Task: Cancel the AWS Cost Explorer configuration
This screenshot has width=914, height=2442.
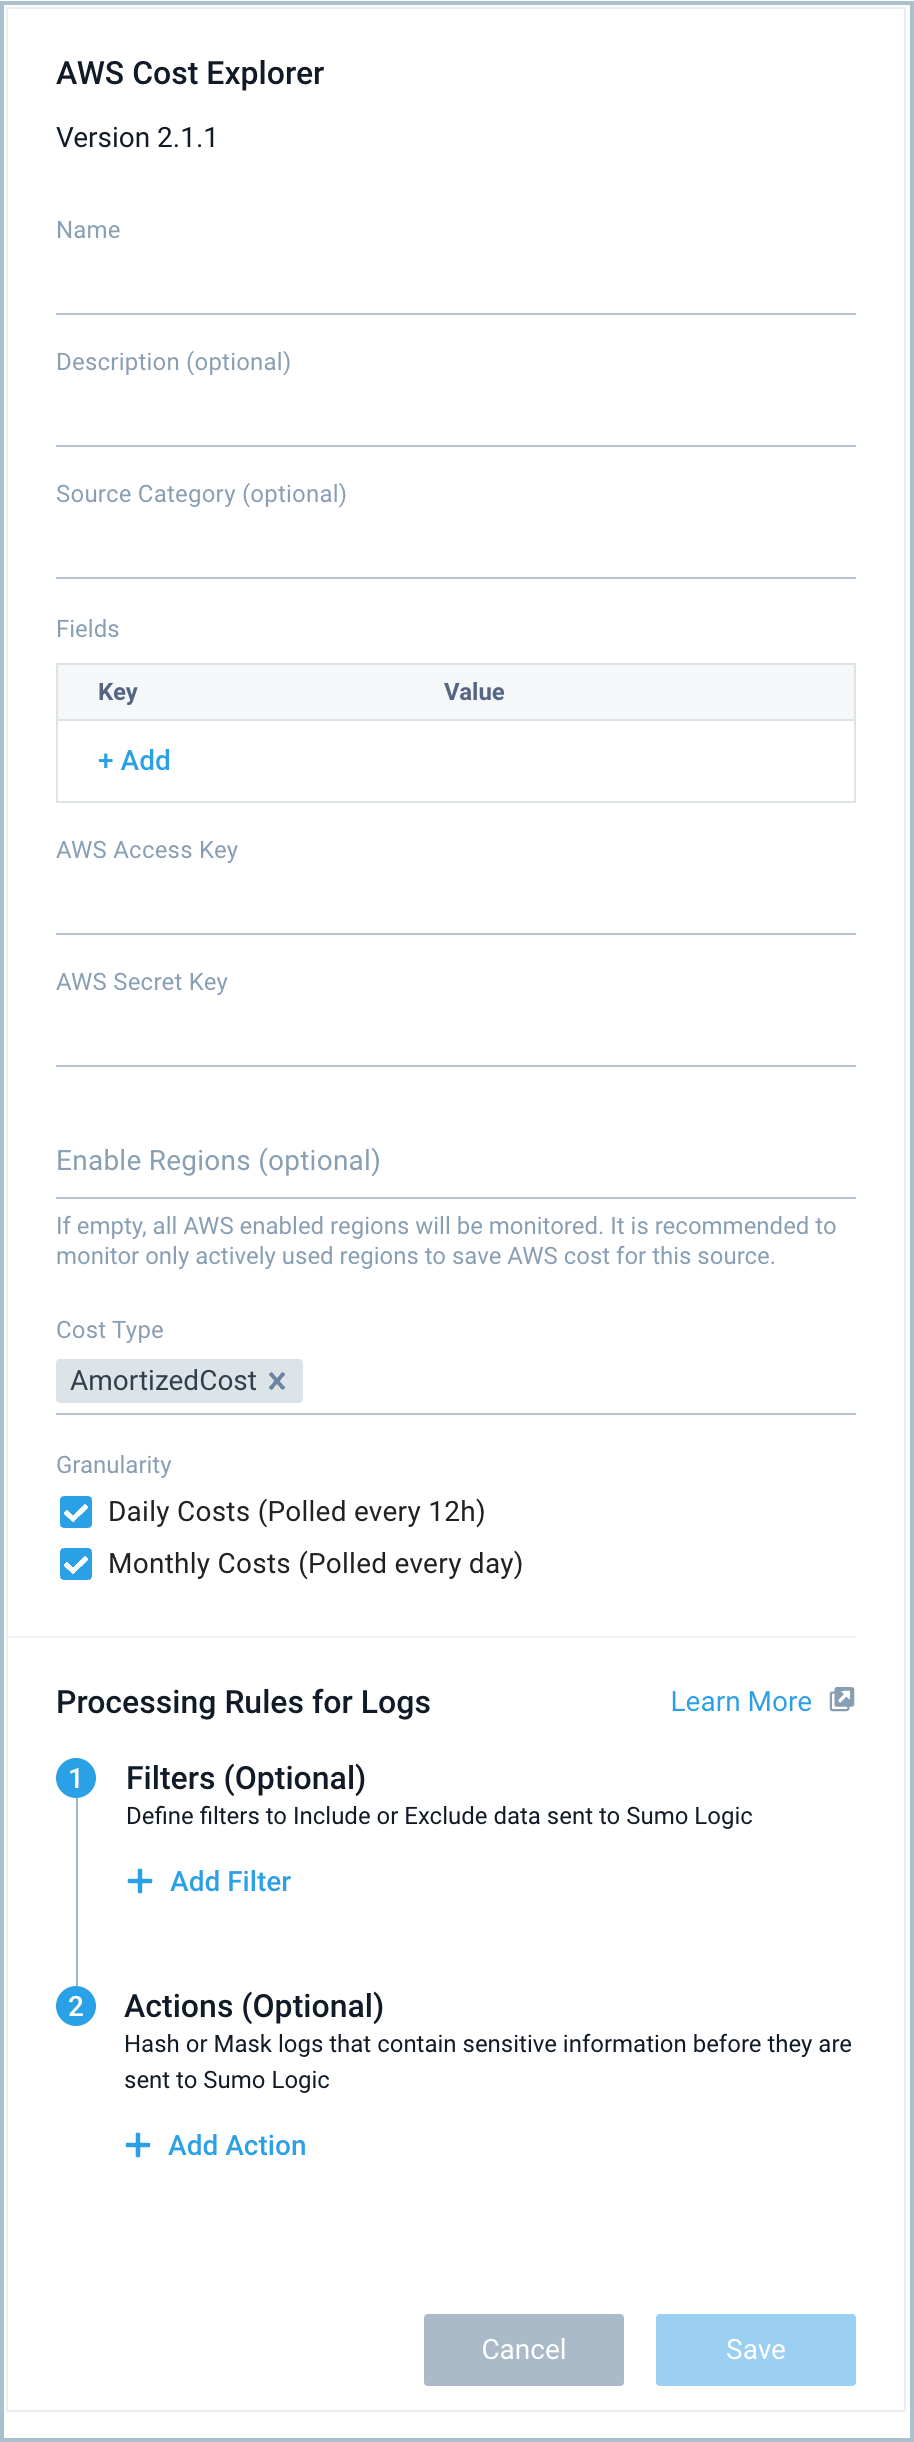Action: [523, 2350]
